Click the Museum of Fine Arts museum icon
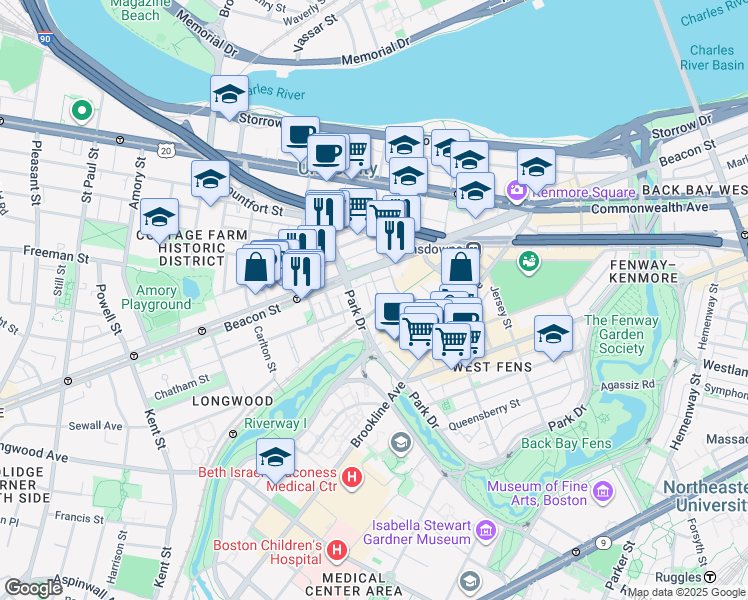The image size is (748, 600). click(x=603, y=491)
